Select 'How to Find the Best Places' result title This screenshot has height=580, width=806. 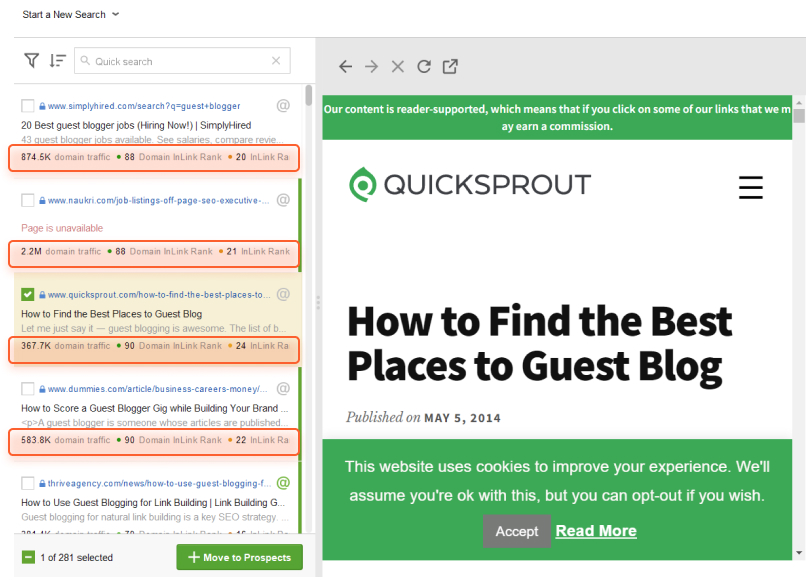(x=112, y=314)
